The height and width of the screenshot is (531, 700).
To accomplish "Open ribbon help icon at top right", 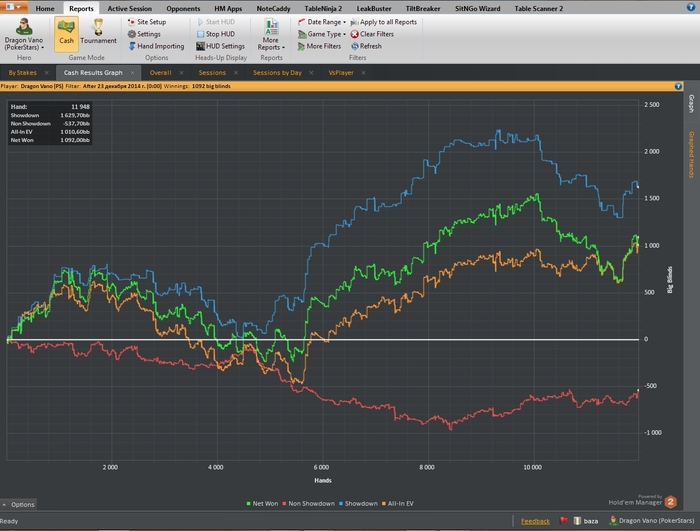I will pyautogui.click(x=690, y=7).
